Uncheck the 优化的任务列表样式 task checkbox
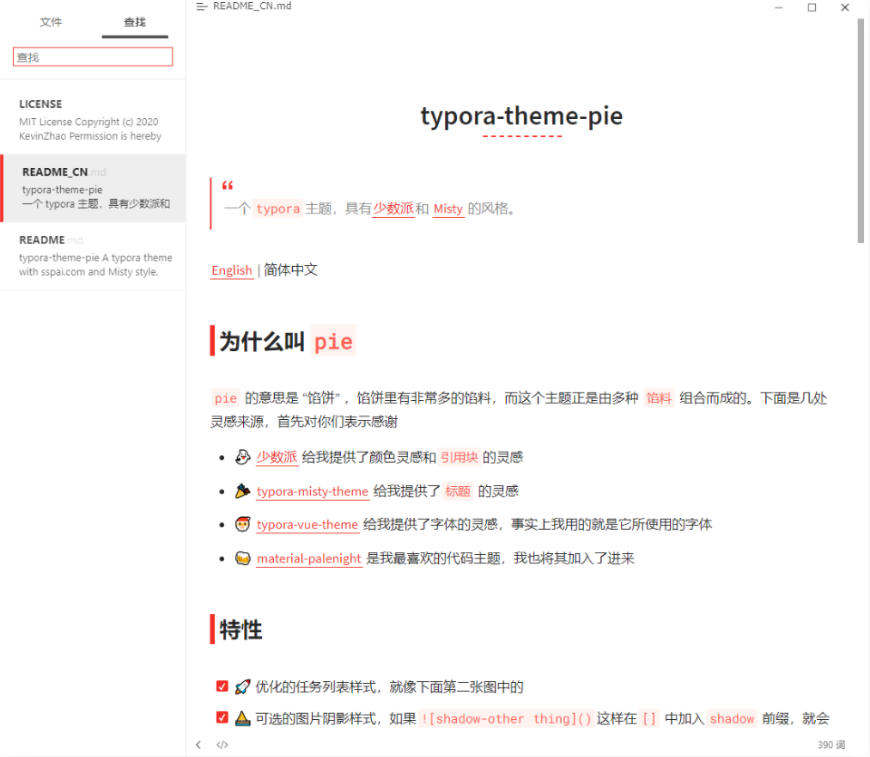 [222, 687]
